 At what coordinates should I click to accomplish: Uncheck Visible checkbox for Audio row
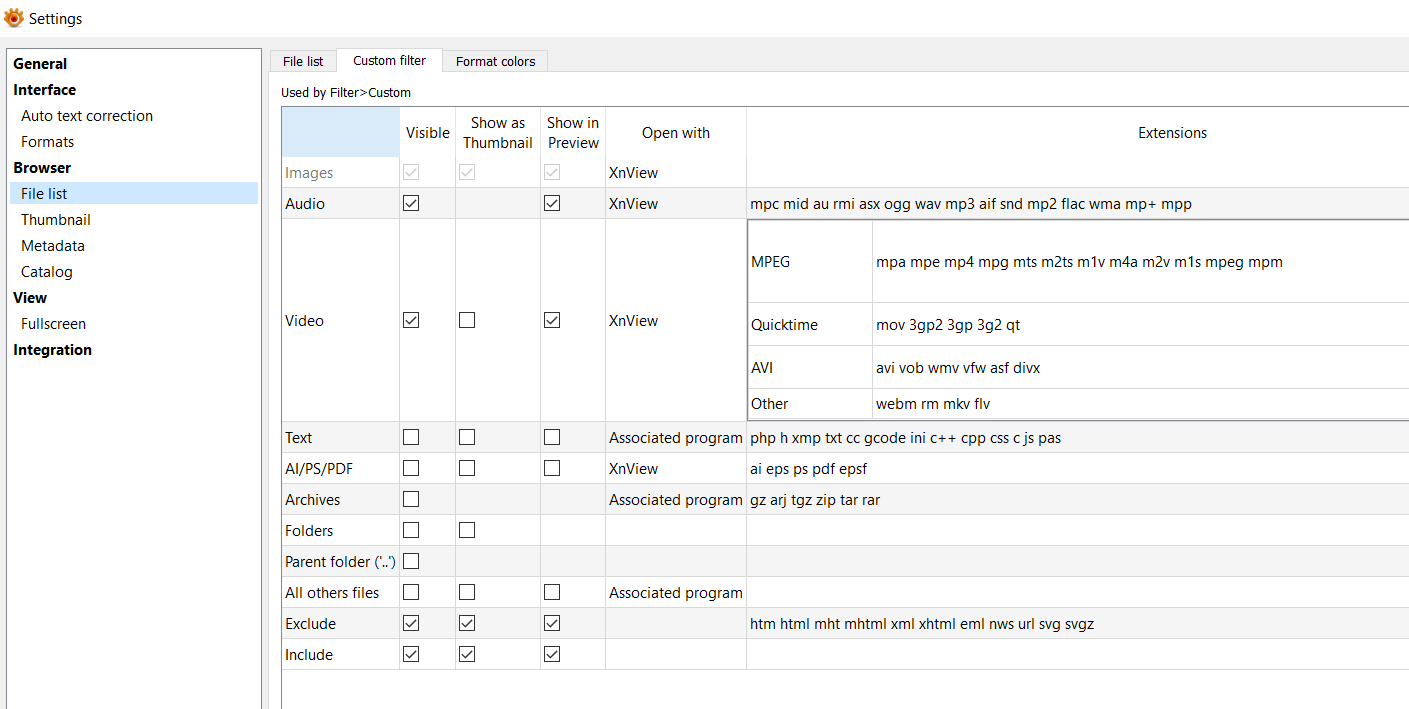coord(411,203)
